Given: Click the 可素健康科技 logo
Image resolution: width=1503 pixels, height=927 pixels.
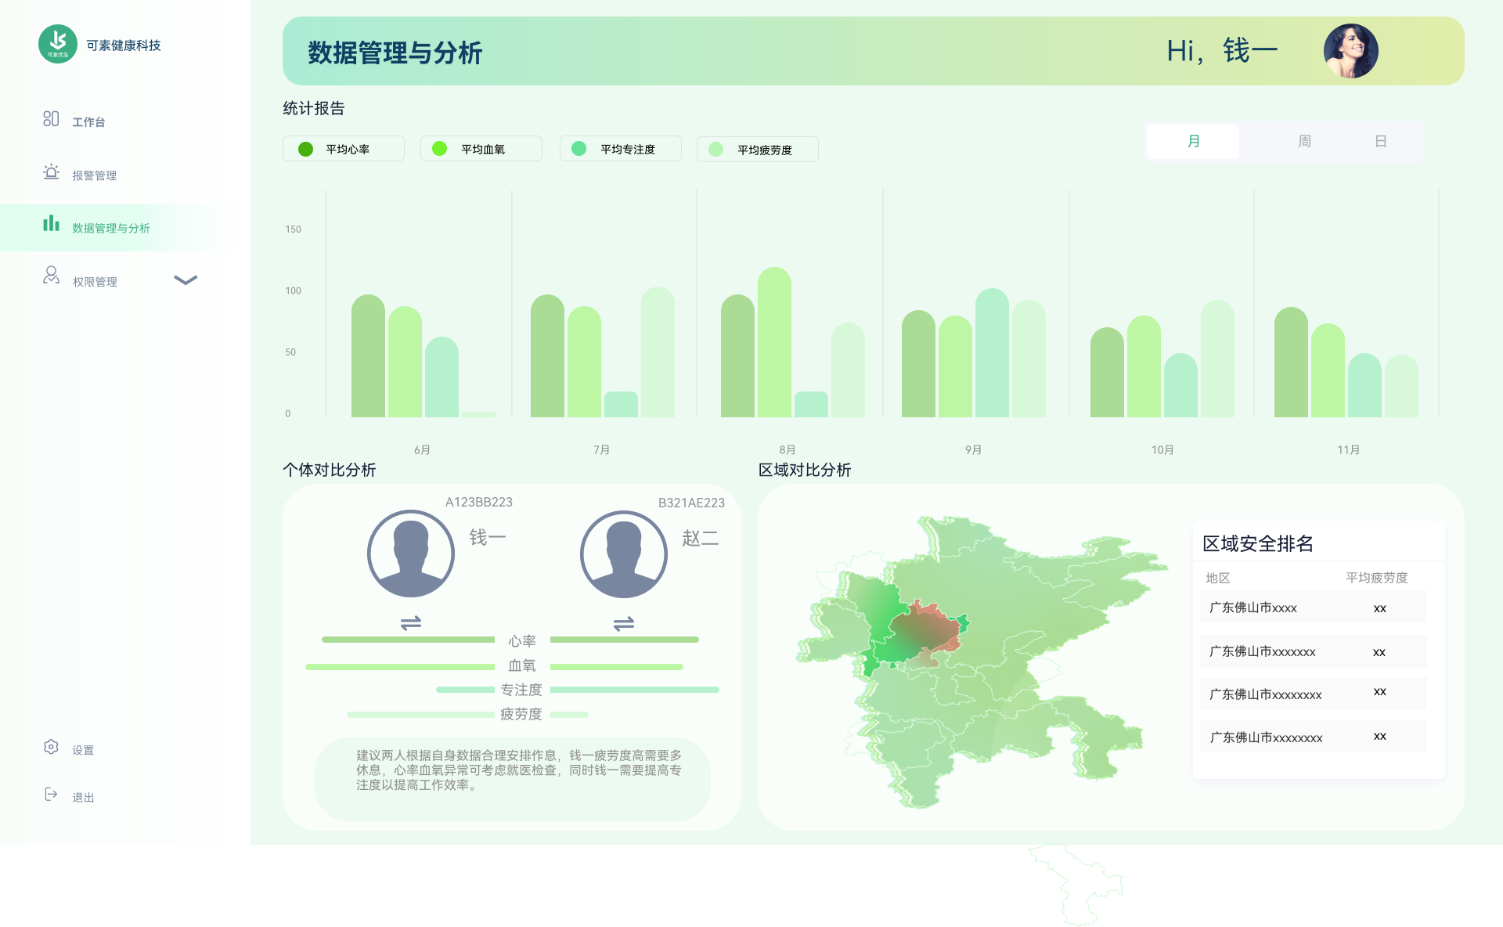Looking at the screenshot, I should [58, 43].
